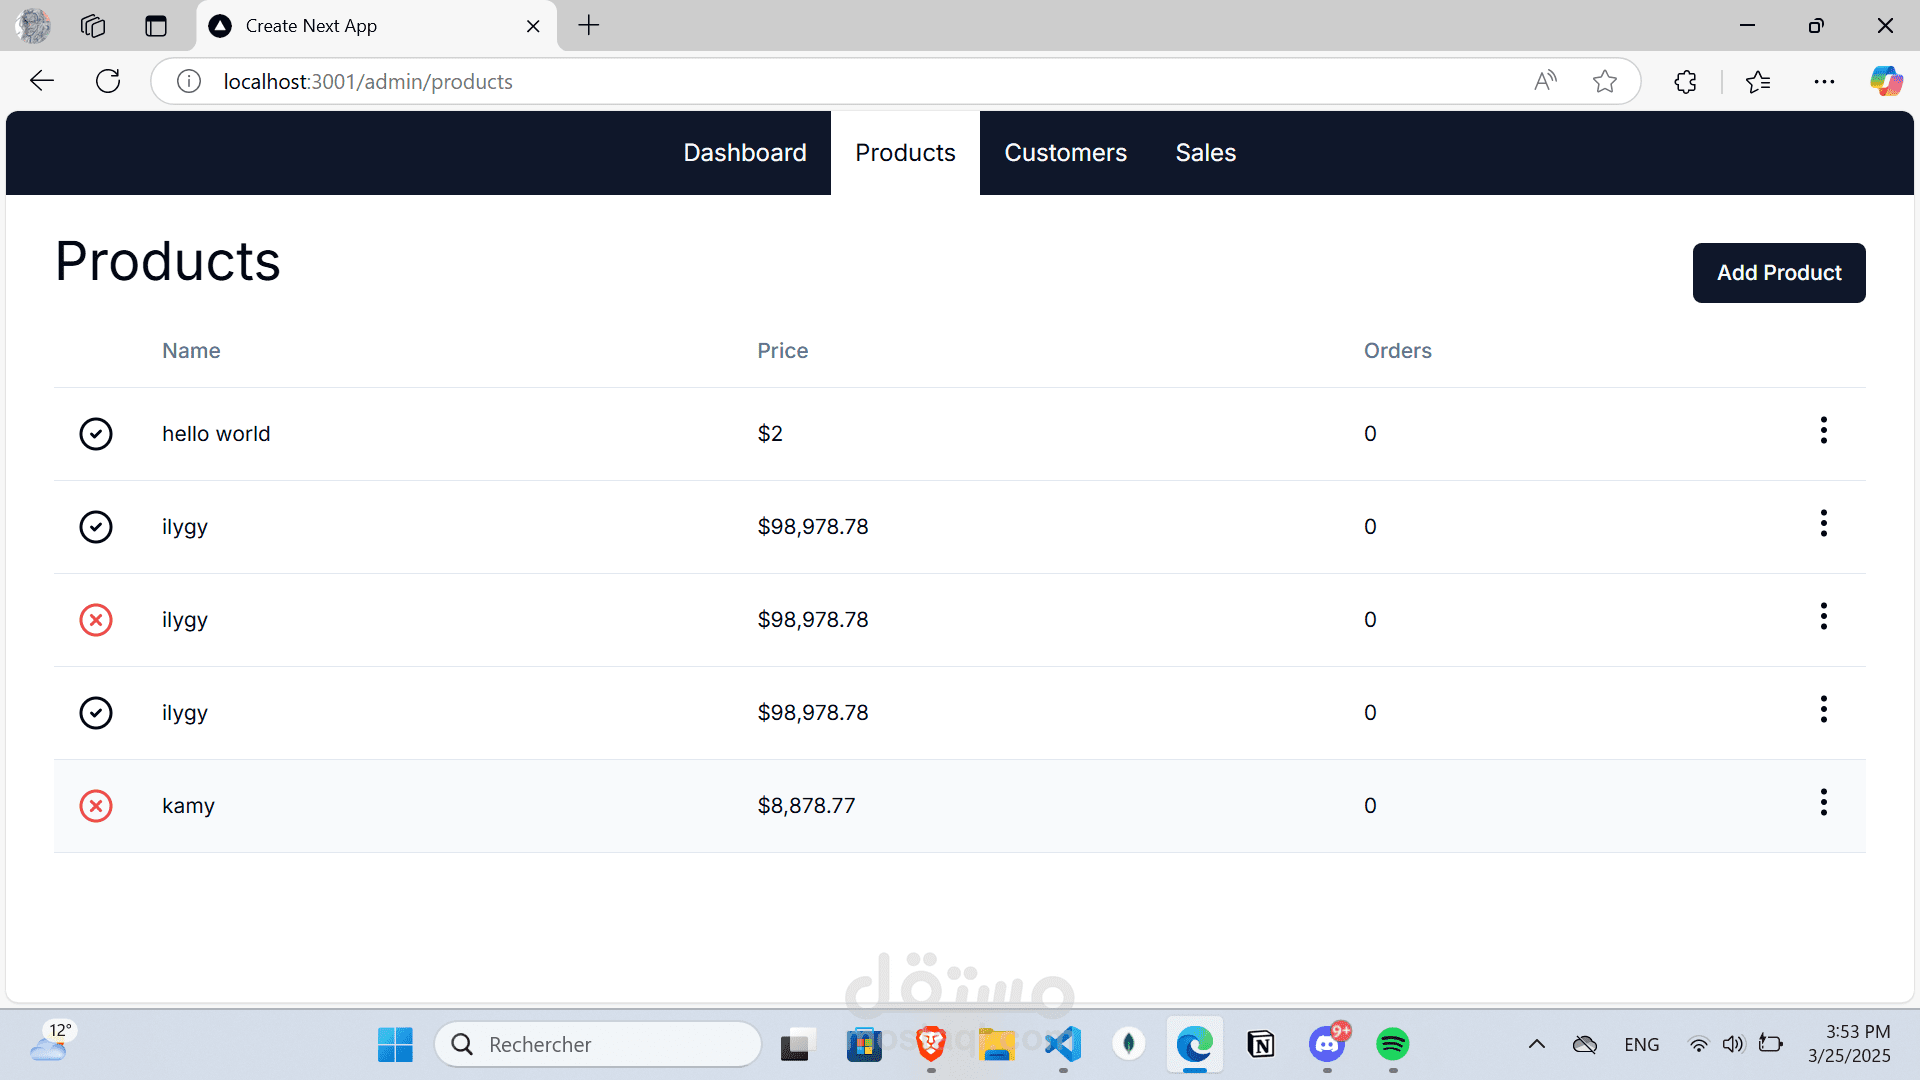The width and height of the screenshot is (1920, 1080).
Task: Switch to the Customers nav tab
Action: 1065,153
